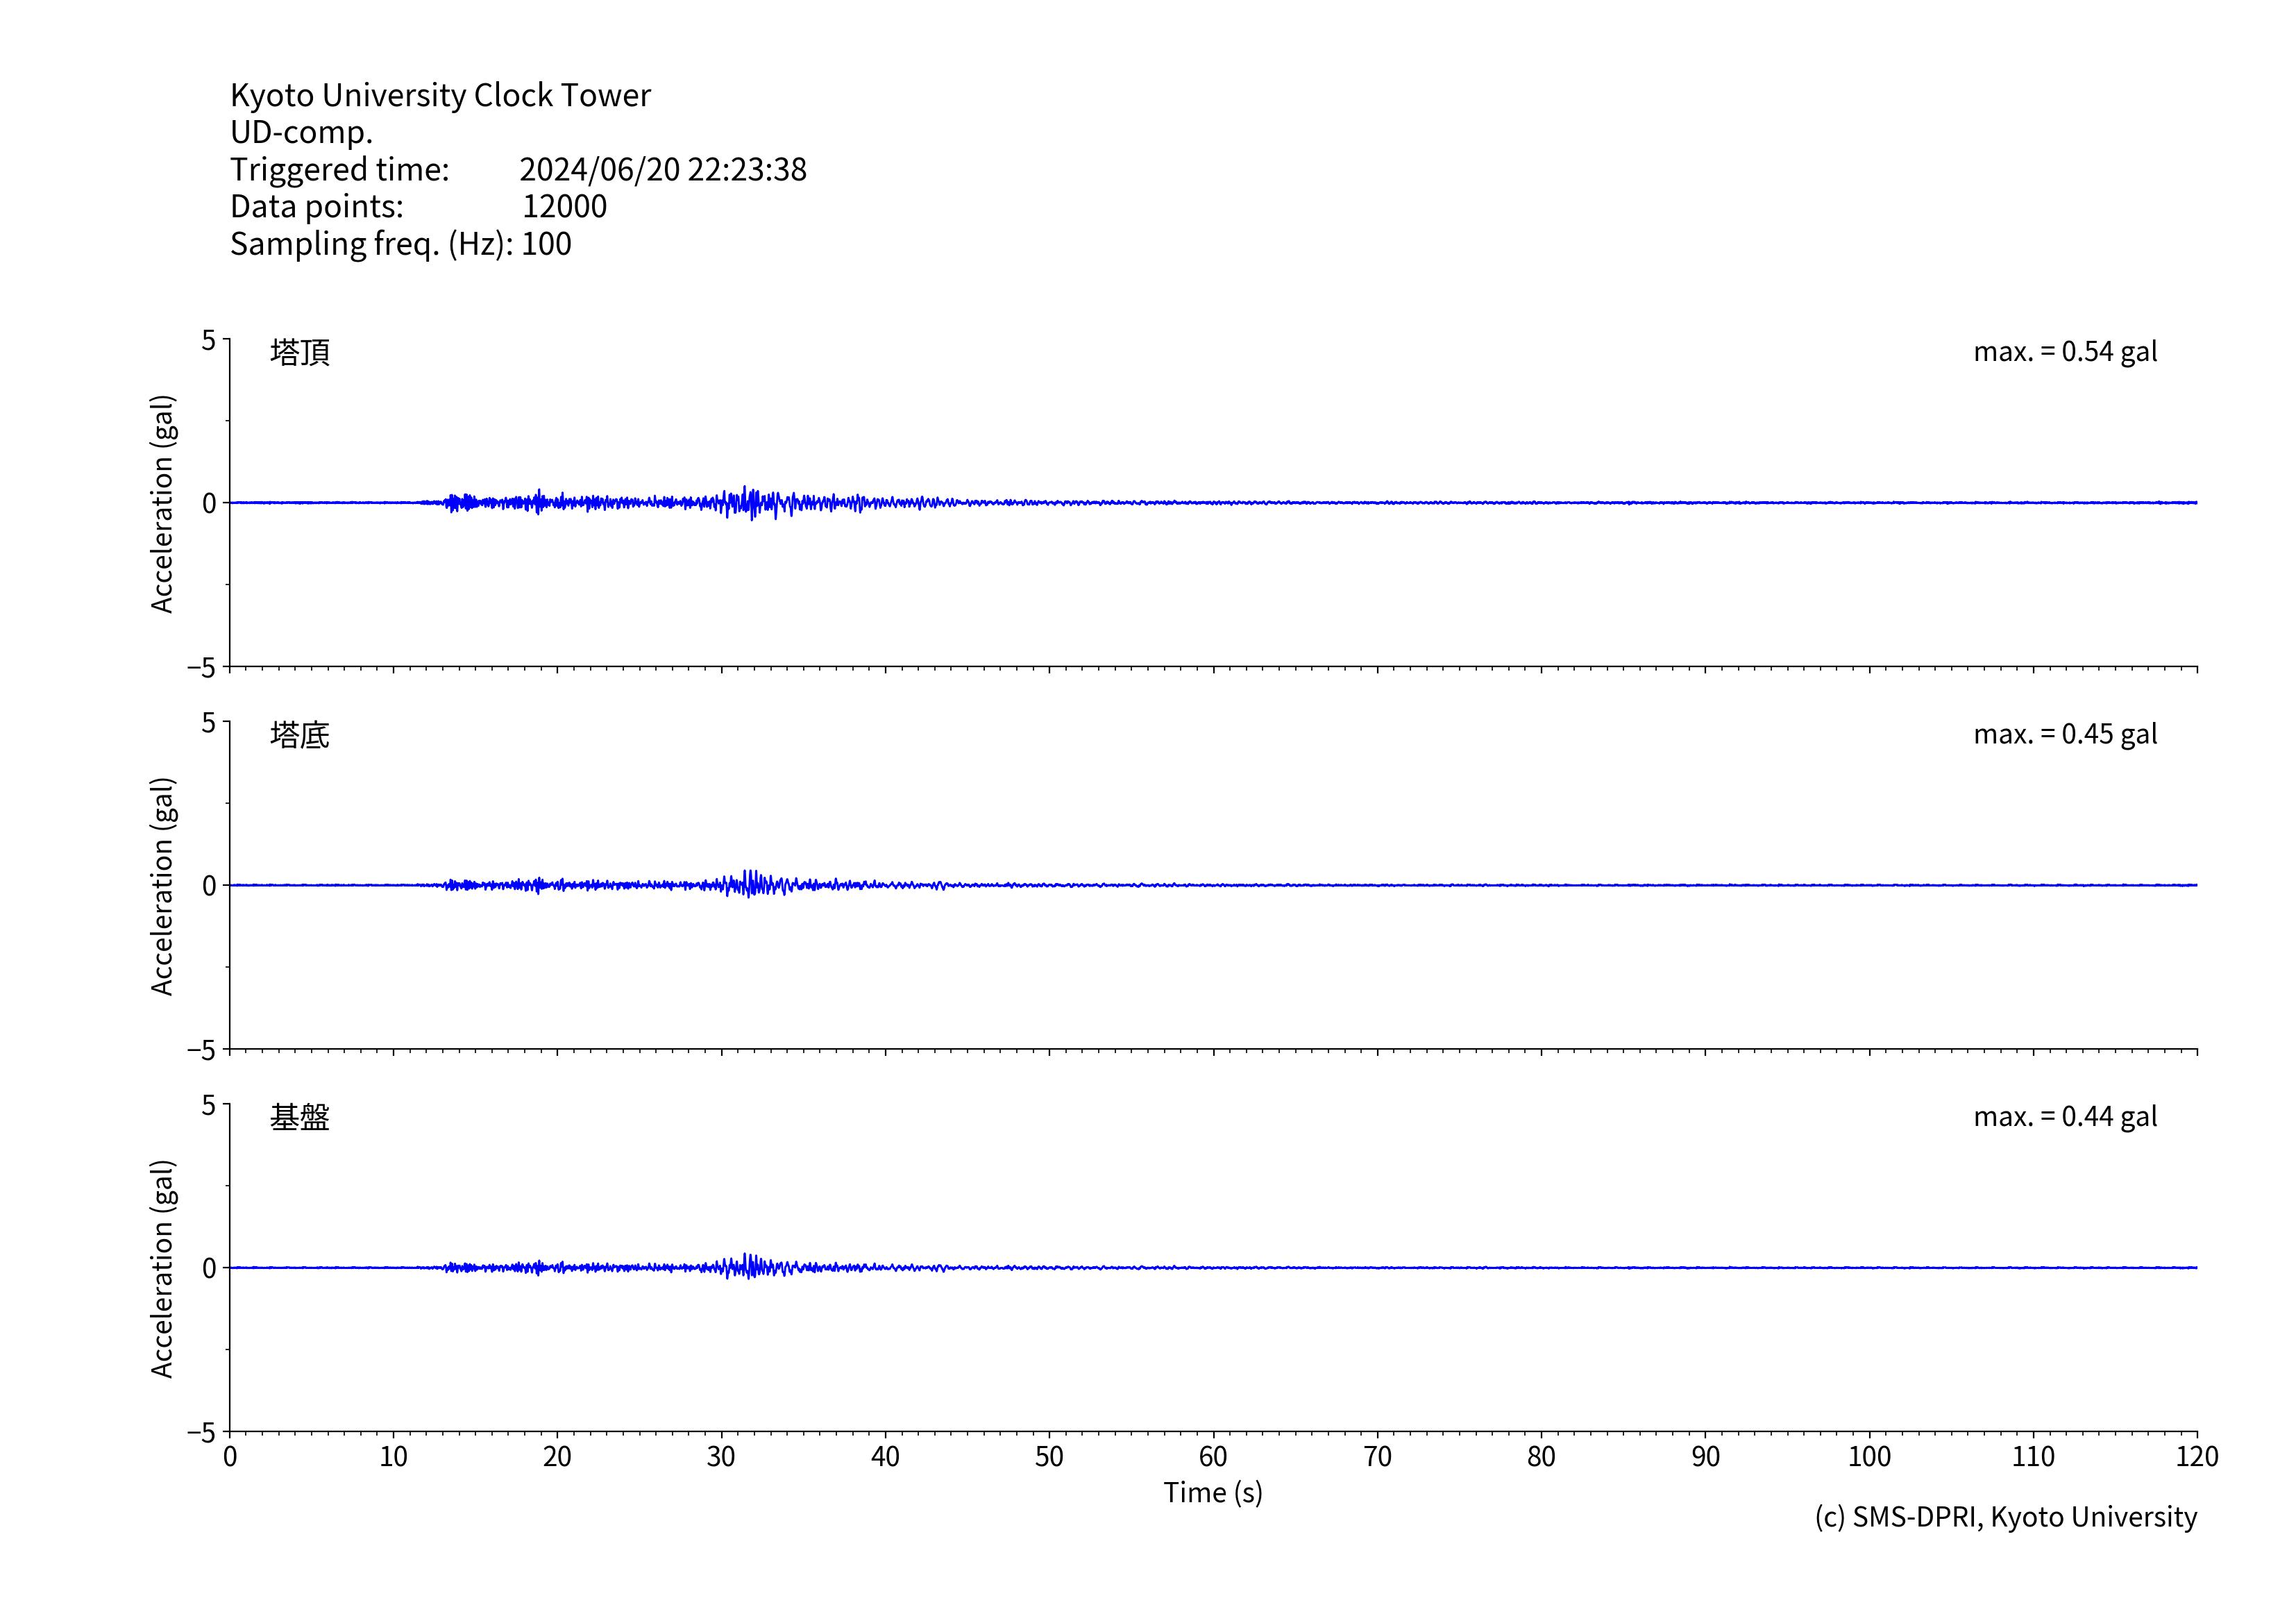Click the bottom panel Acceleration (gal) axis label
The image size is (2296, 1623).
(x=162, y=1268)
